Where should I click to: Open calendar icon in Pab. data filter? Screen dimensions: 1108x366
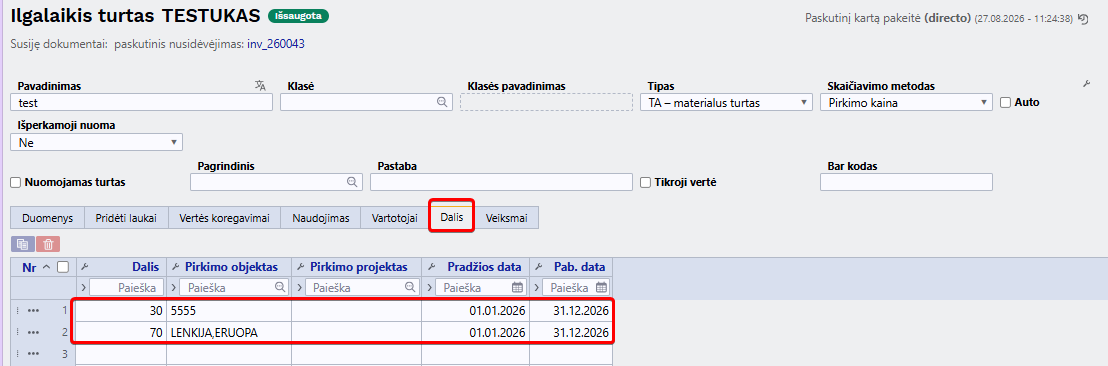[x=601, y=288]
